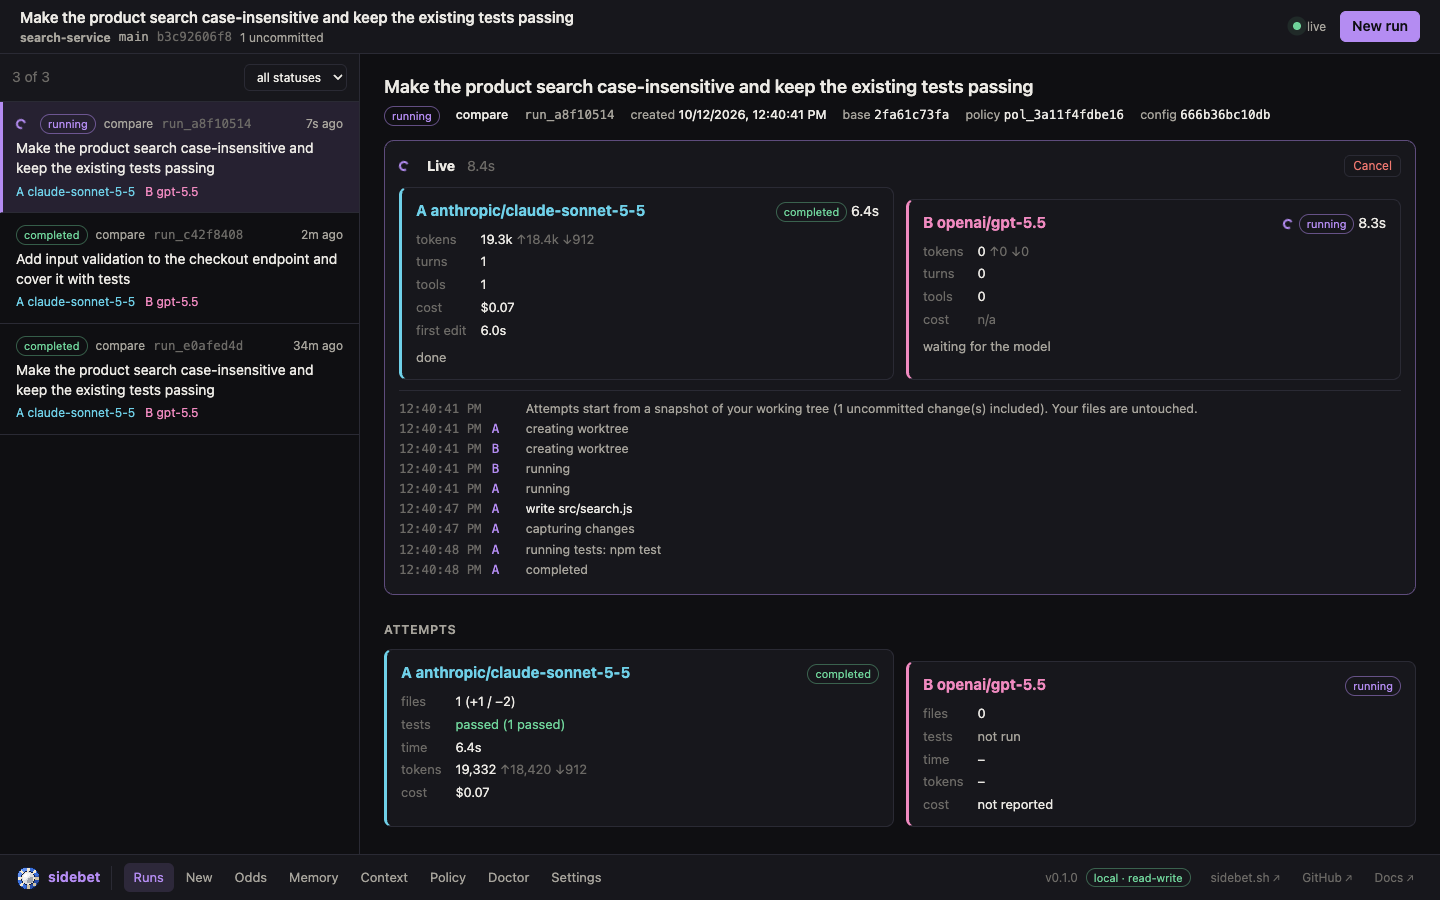Click the first edit 6.0s value
Image resolution: width=1440 pixels, height=900 pixels.
pyautogui.click(x=493, y=331)
